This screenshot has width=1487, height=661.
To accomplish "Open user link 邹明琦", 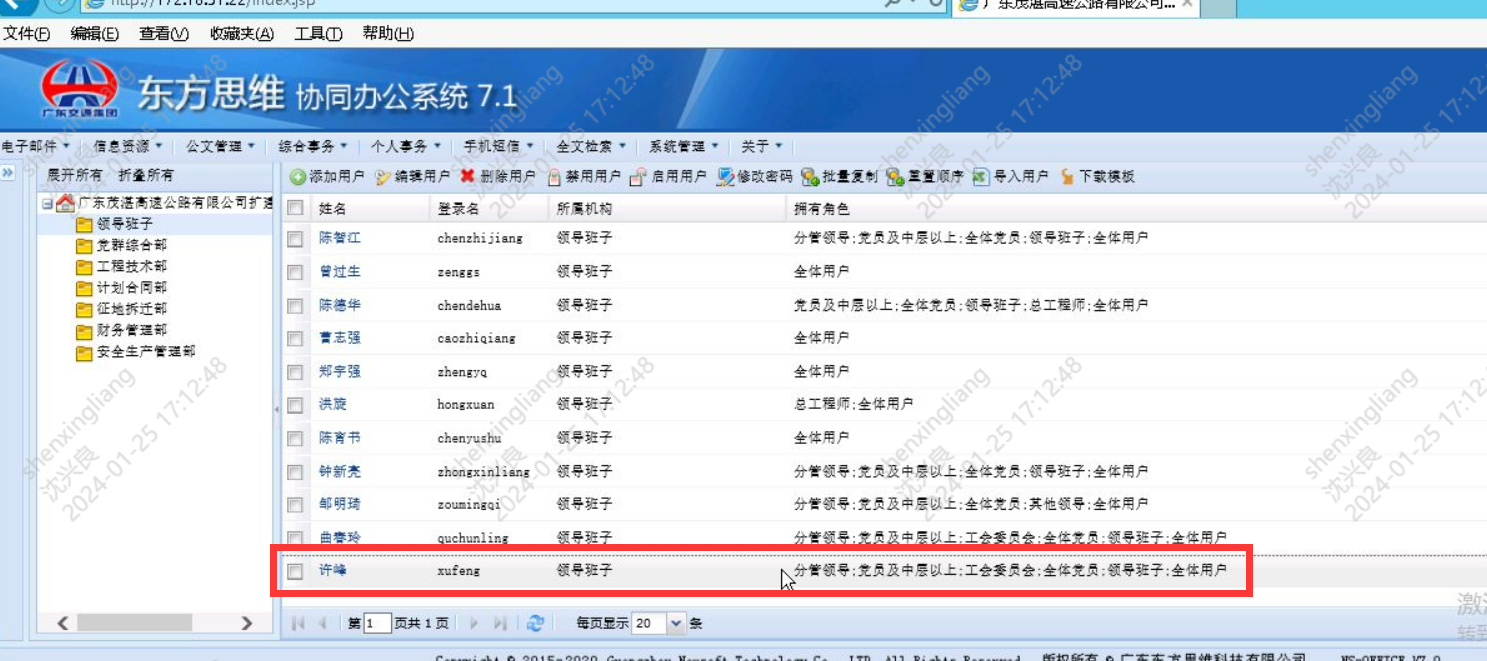I will pos(340,504).
